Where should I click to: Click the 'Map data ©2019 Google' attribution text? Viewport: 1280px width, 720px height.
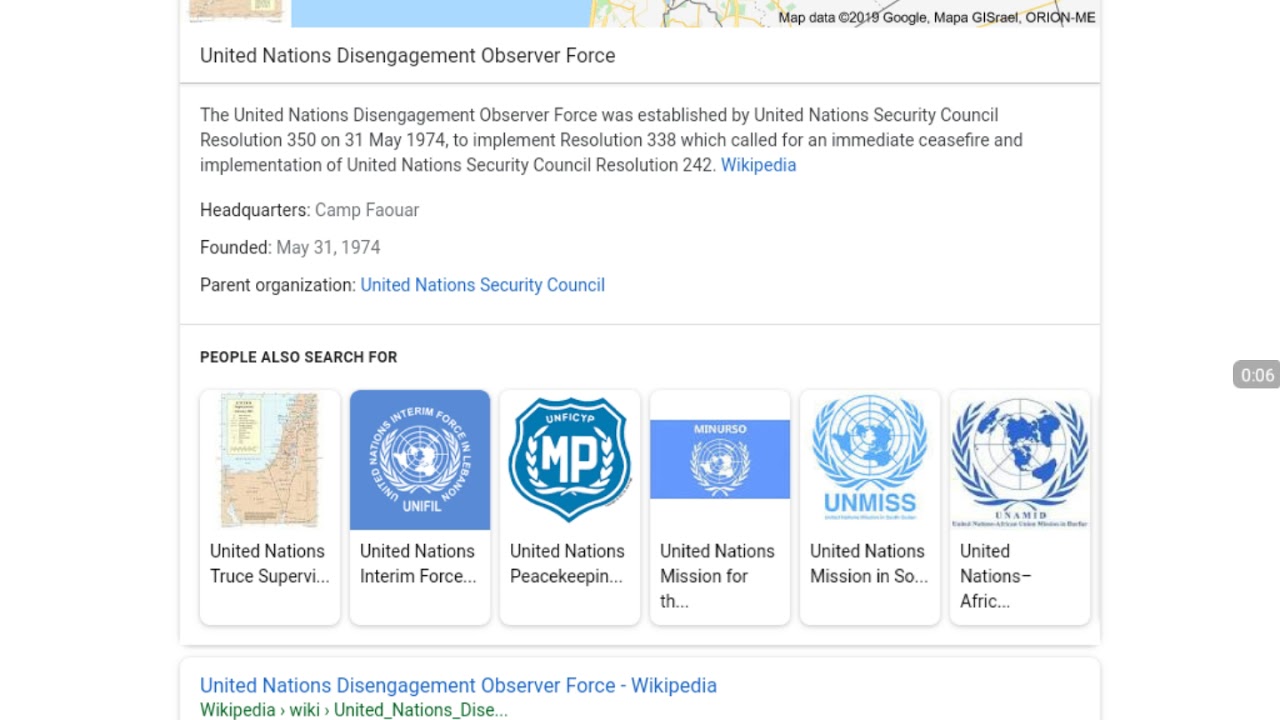tap(937, 17)
